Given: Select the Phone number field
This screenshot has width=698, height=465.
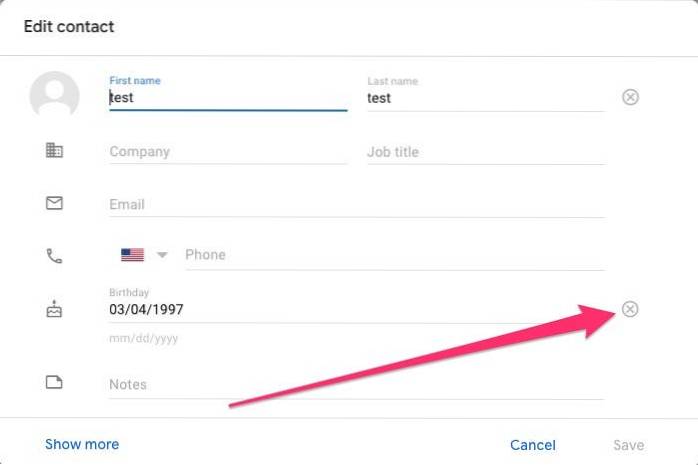Looking at the screenshot, I should (x=393, y=255).
